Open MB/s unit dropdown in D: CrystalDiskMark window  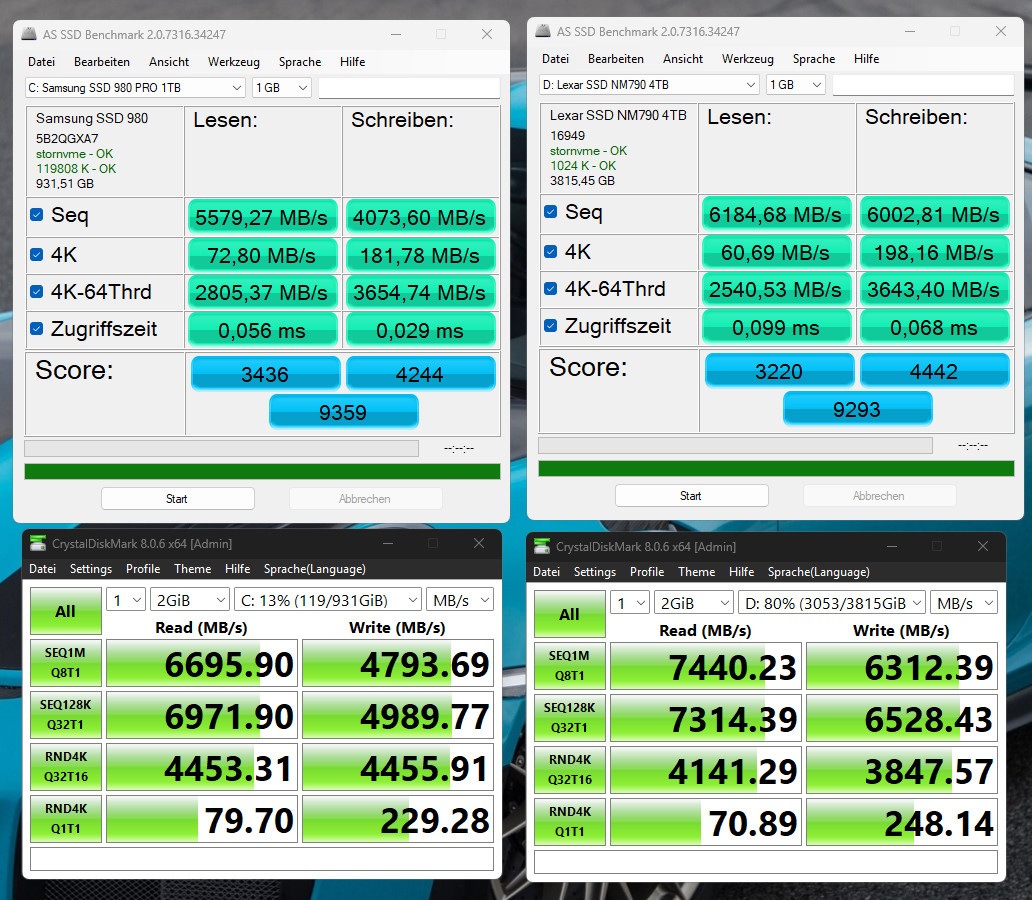964,603
